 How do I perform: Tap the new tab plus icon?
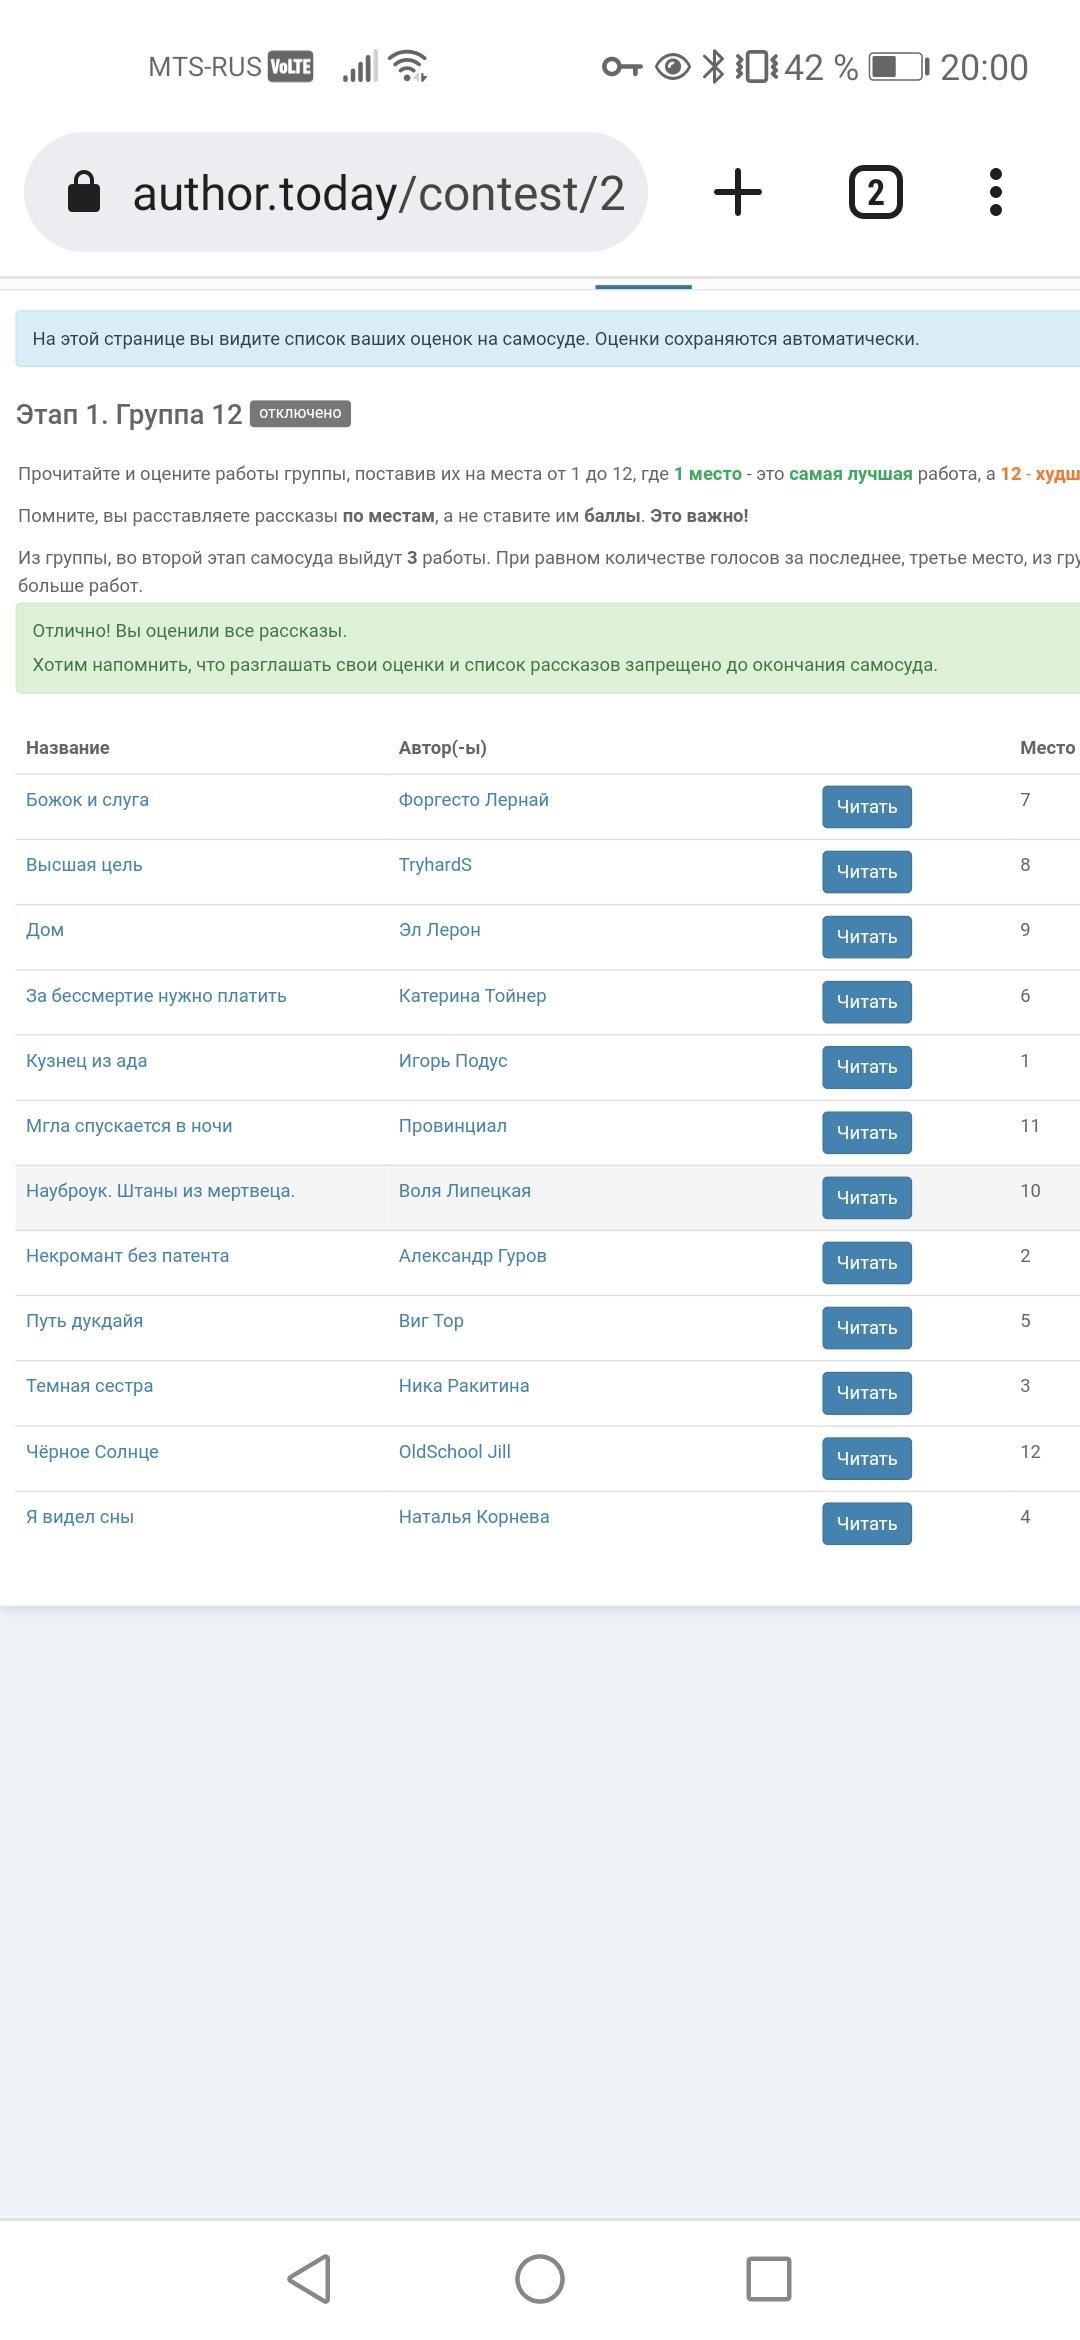738,192
